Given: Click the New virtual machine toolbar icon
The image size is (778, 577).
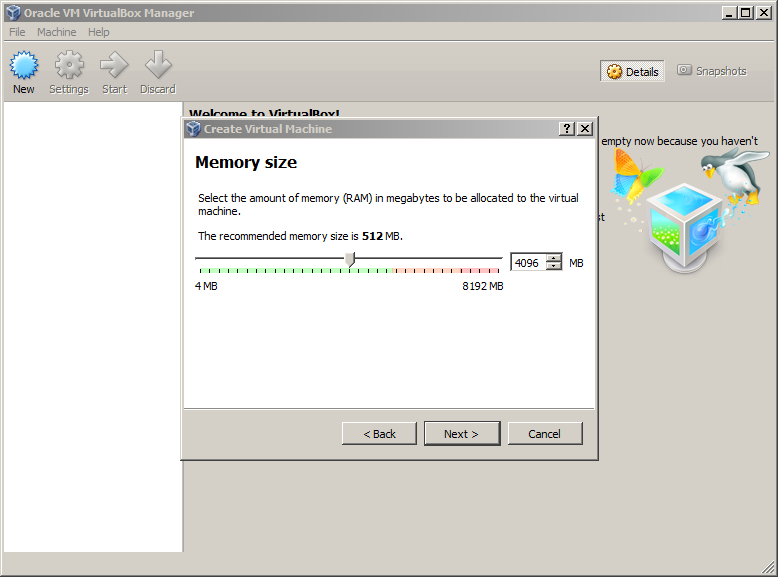Looking at the screenshot, I should [23, 65].
